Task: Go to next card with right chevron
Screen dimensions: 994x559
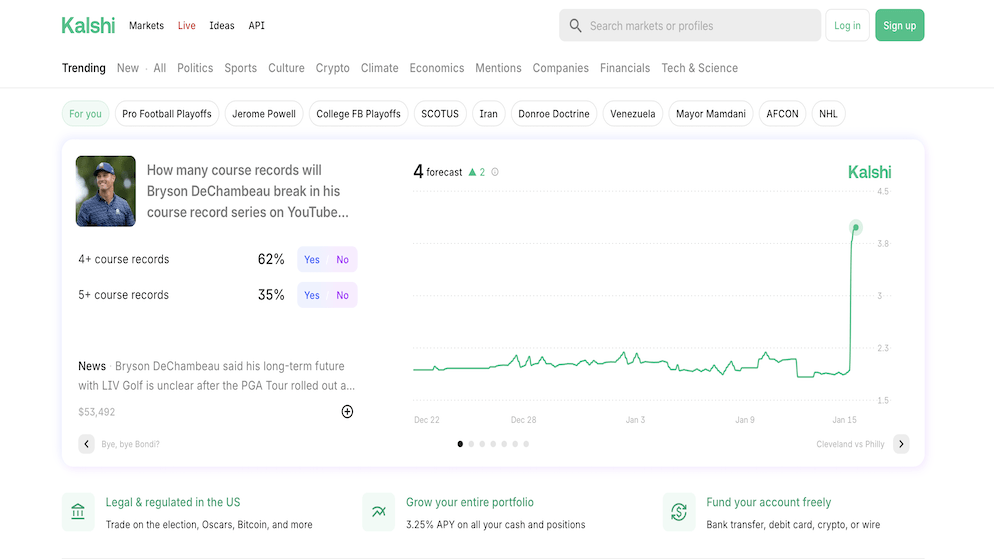Action: 901,444
